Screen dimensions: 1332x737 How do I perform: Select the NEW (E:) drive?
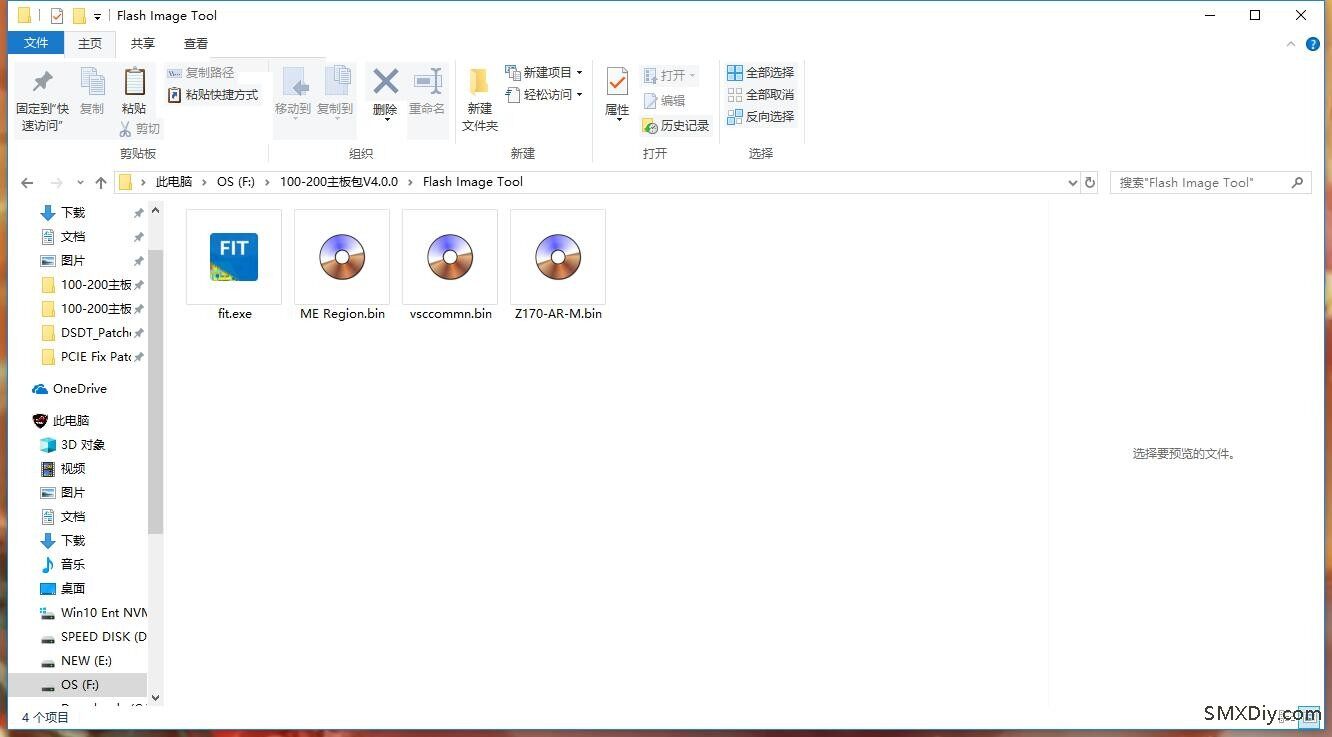85,660
